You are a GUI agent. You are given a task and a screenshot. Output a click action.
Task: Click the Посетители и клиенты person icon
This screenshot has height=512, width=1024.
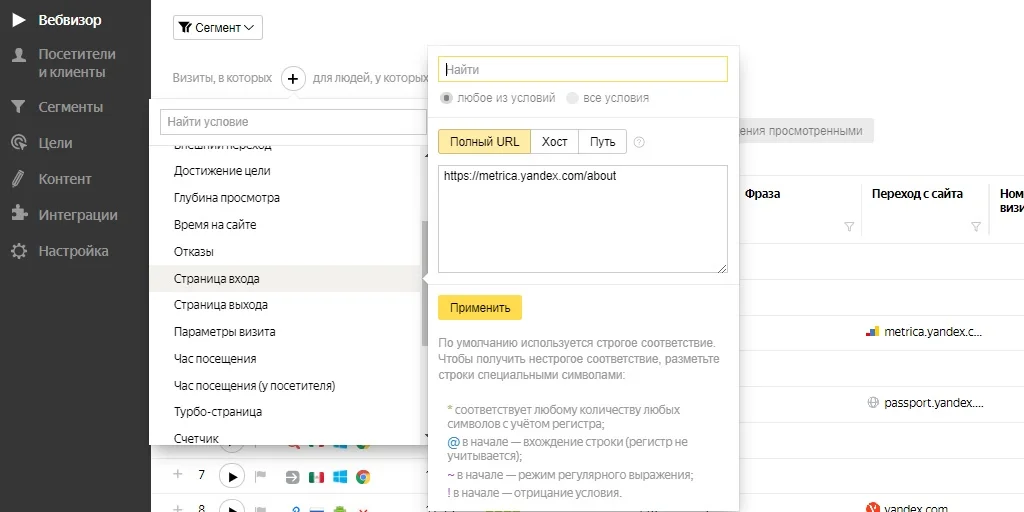tap(19, 55)
